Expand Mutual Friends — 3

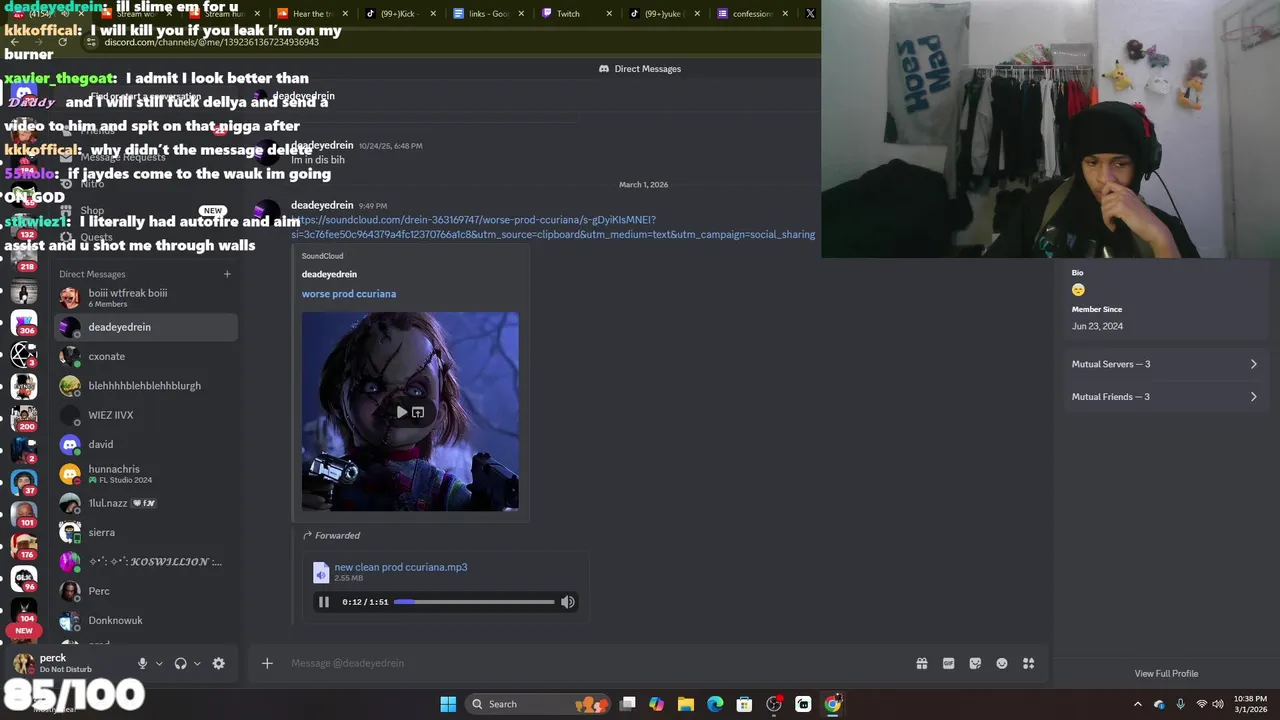1165,397
